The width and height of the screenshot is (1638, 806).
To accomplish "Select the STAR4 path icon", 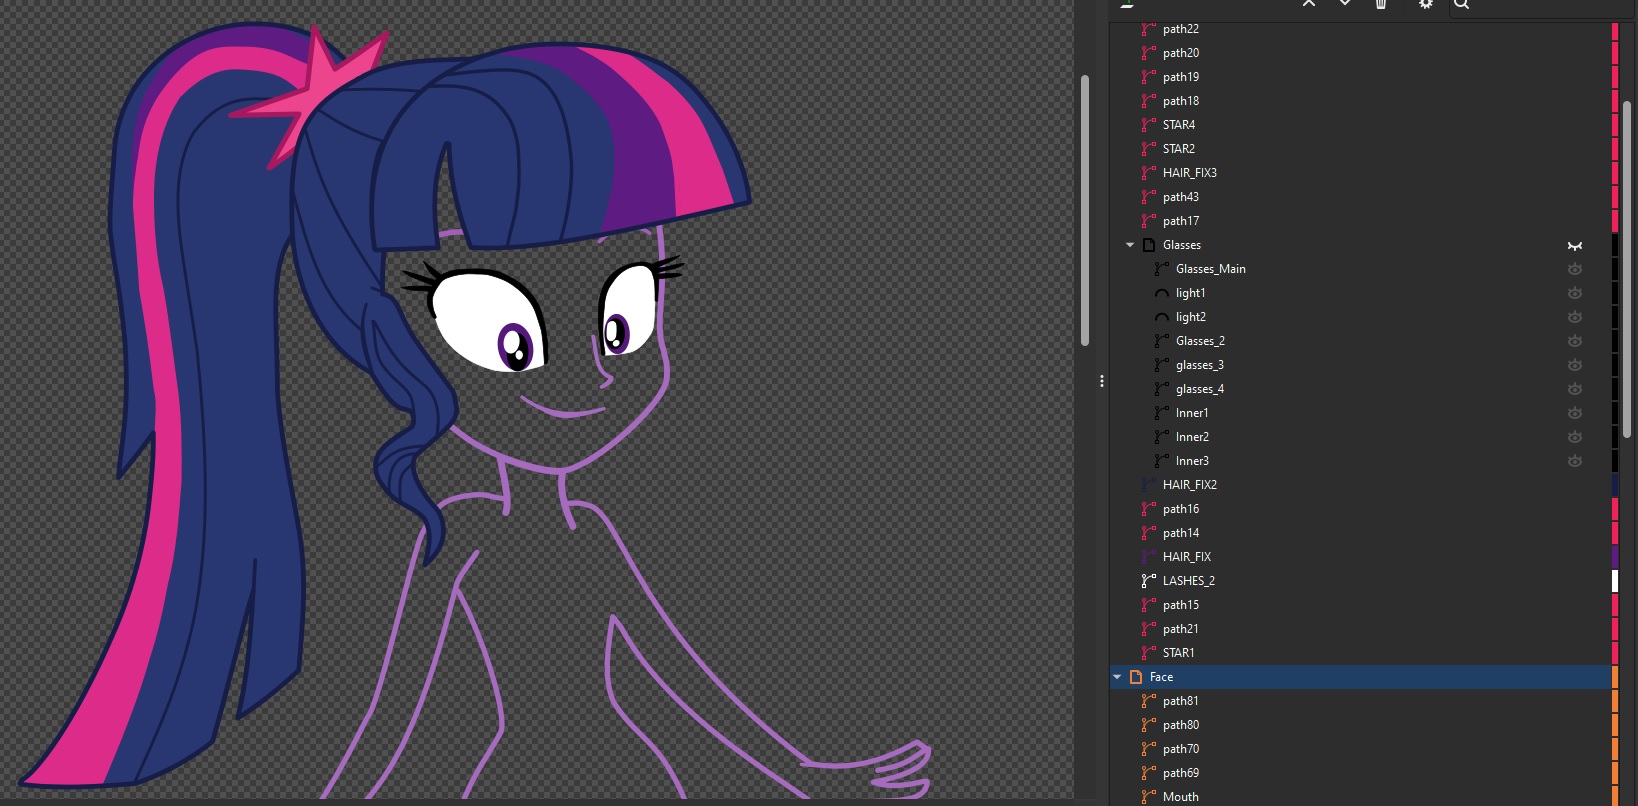I will [1149, 125].
